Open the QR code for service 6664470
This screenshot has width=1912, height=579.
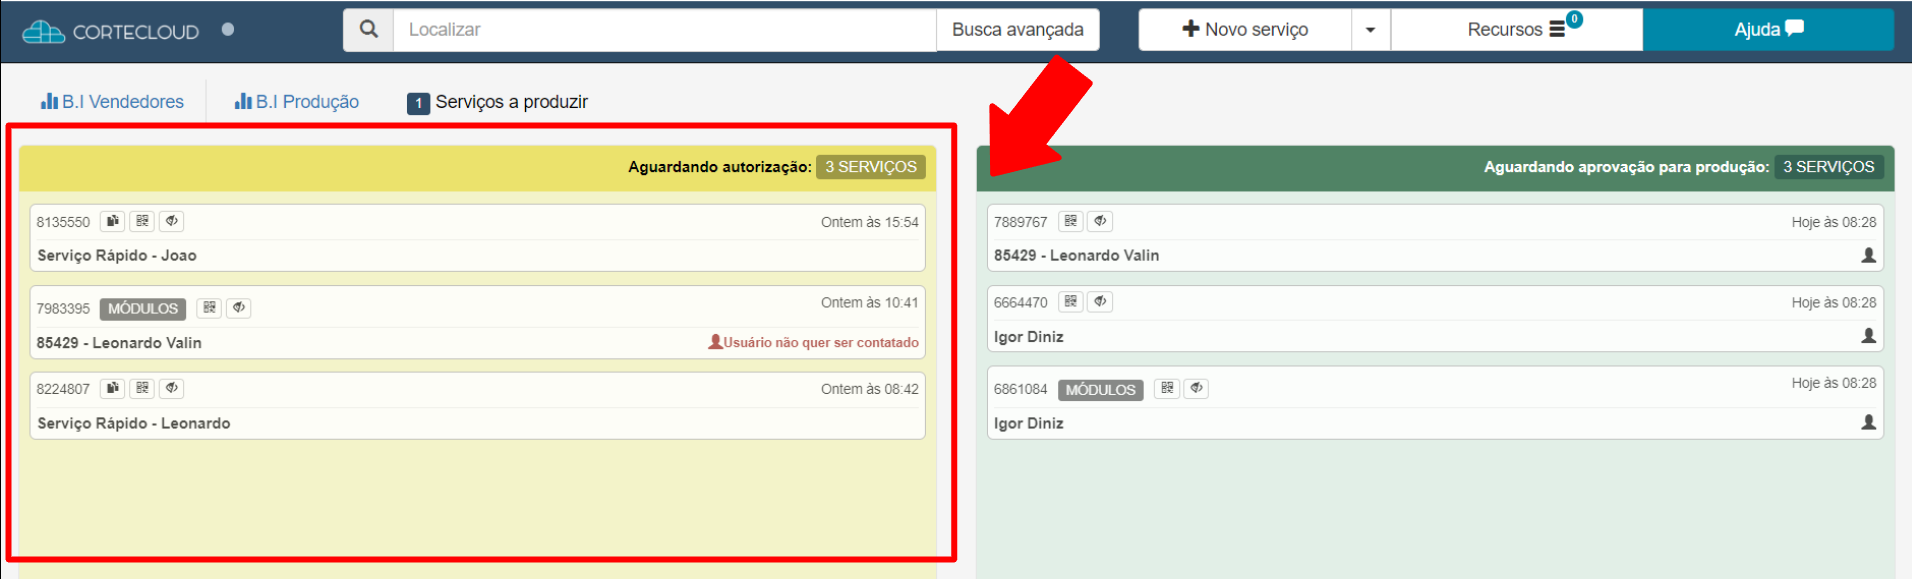point(1071,301)
